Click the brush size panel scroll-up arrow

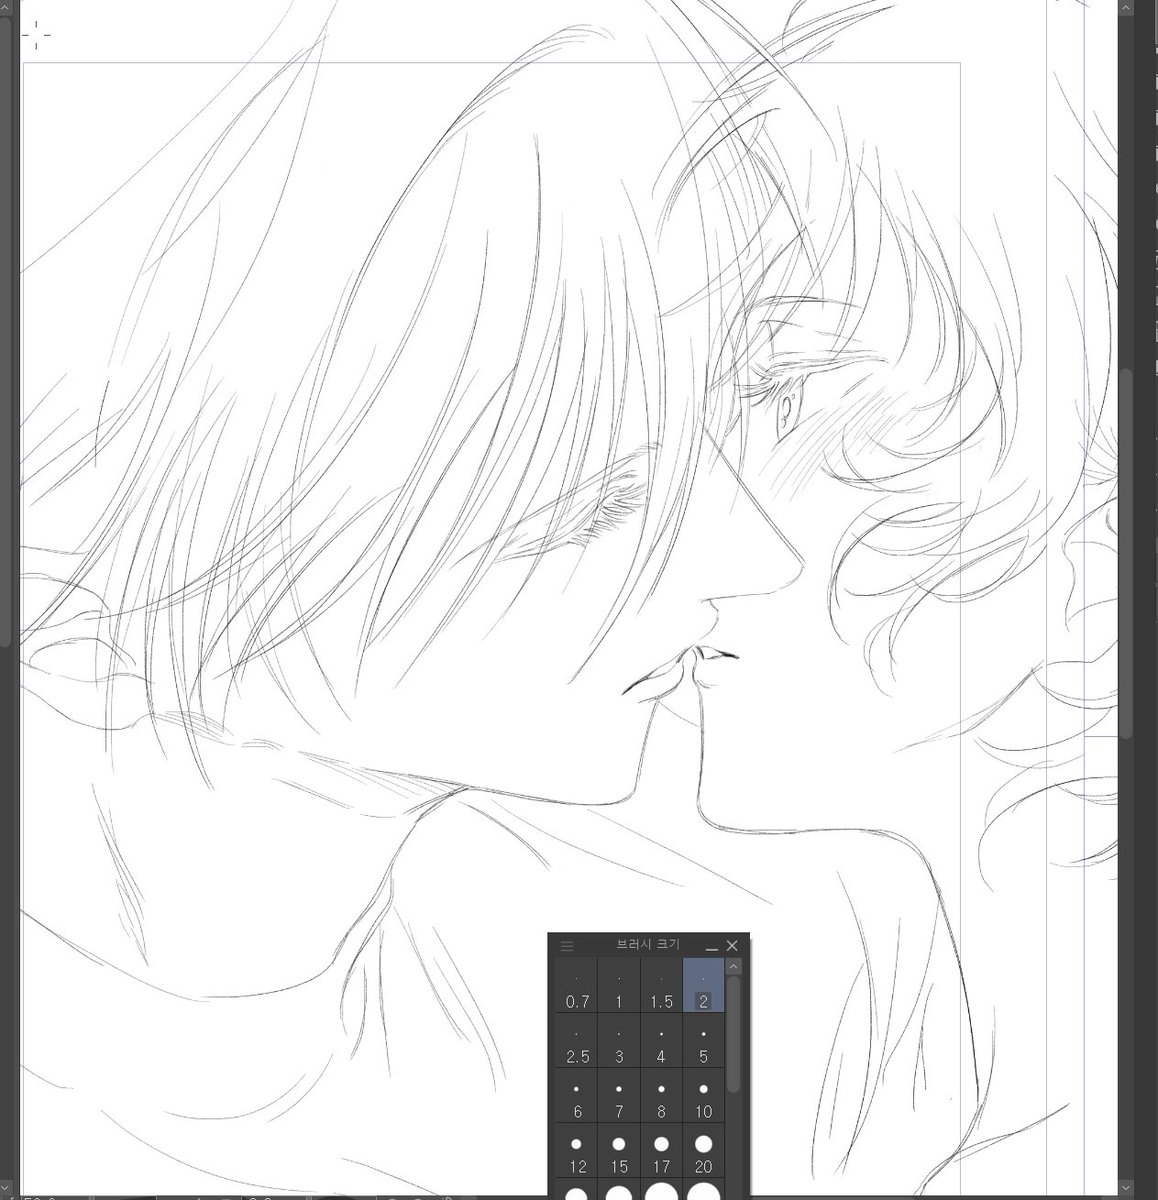coord(733,966)
